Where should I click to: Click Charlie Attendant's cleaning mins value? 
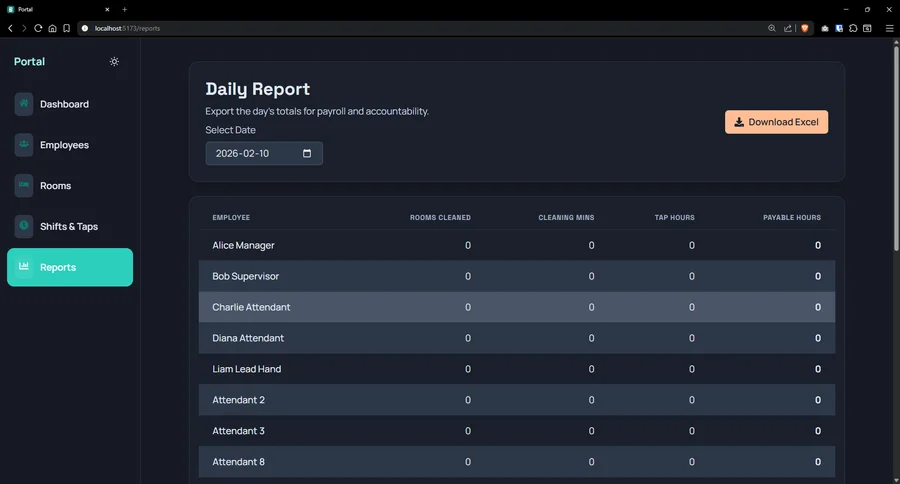click(x=591, y=307)
